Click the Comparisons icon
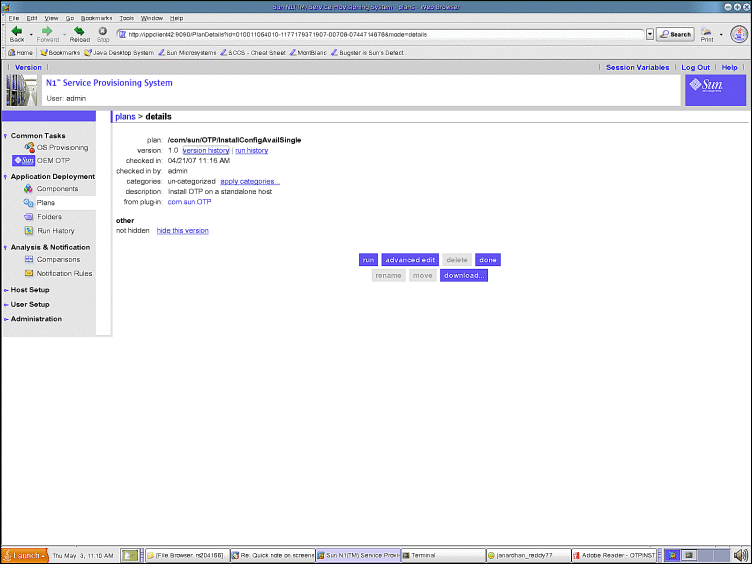The width and height of the screenshot is (752, 564). click(29, 259)
